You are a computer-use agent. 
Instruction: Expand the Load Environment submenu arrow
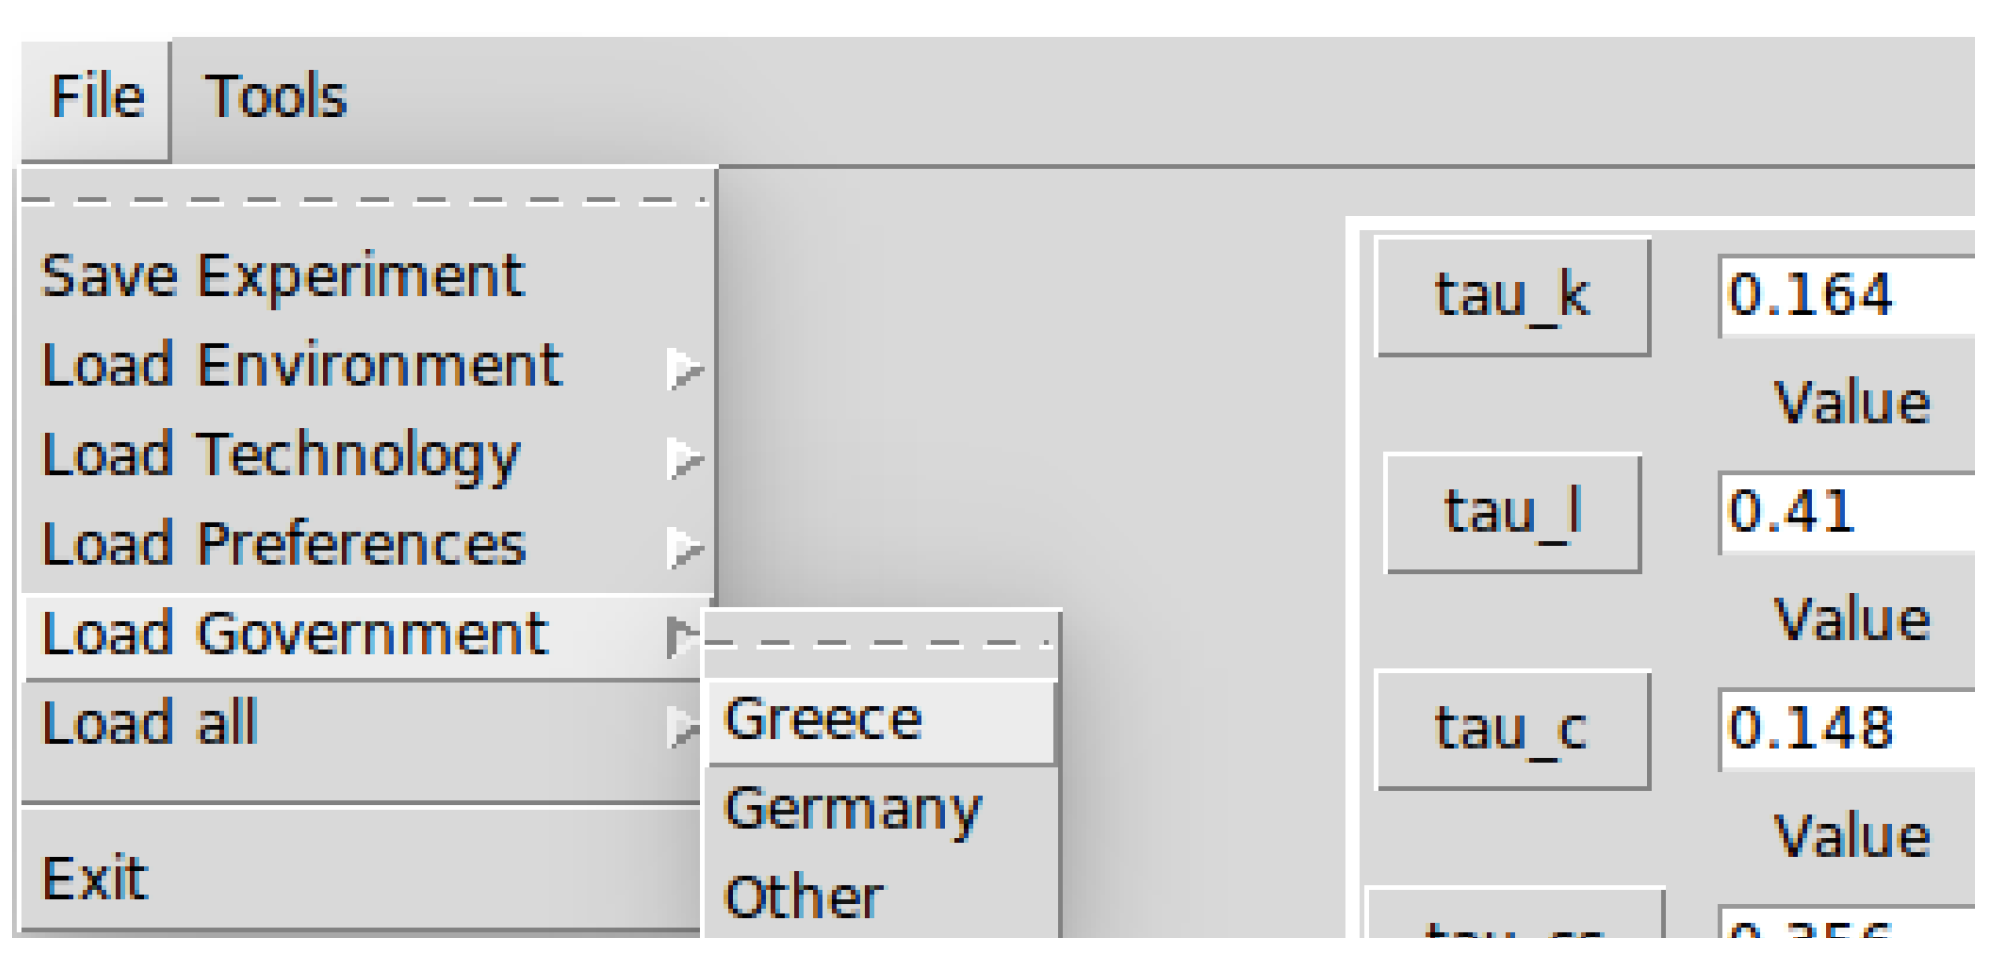tap(684, 368)
